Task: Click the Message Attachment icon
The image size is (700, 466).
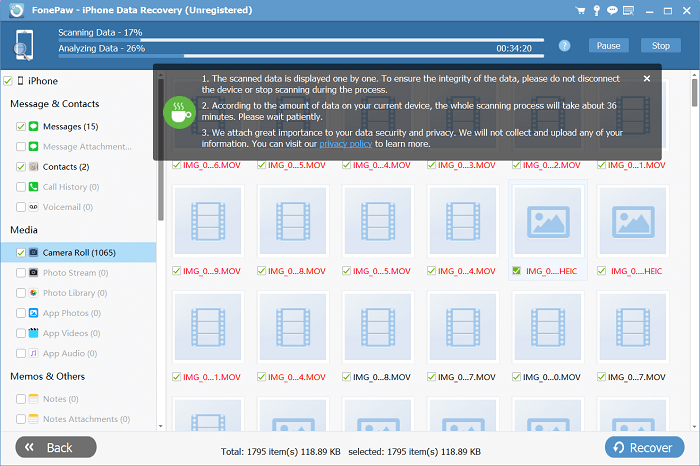Action: click(33, 146)
